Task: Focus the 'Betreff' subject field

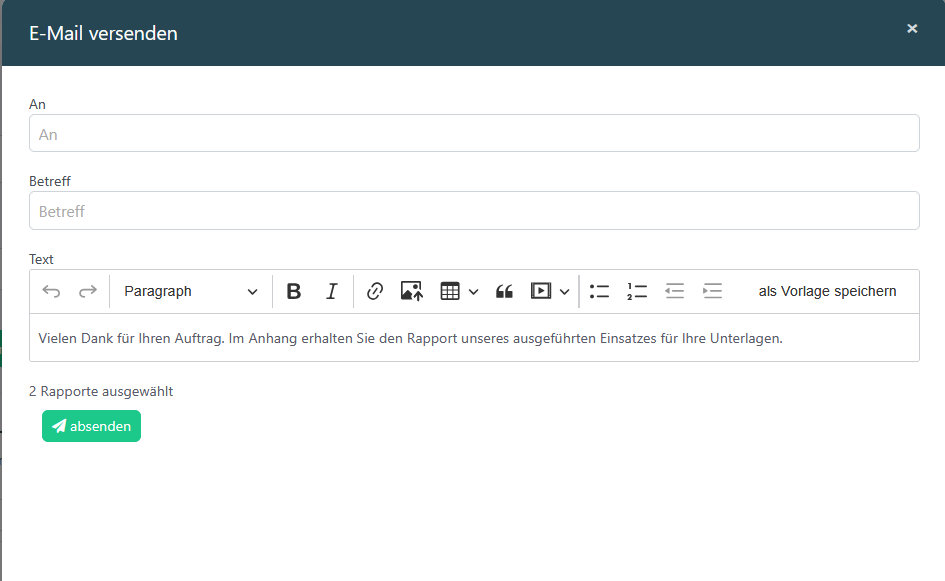Action: coord(474,210)
